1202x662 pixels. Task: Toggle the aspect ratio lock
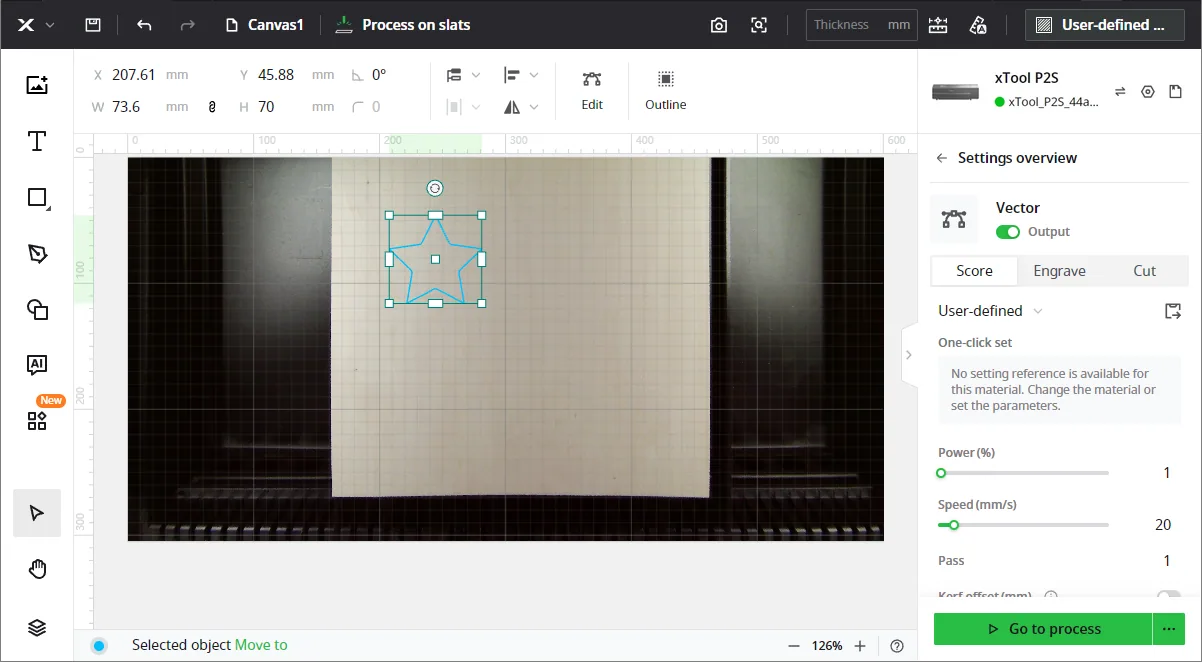click(211, 106)
